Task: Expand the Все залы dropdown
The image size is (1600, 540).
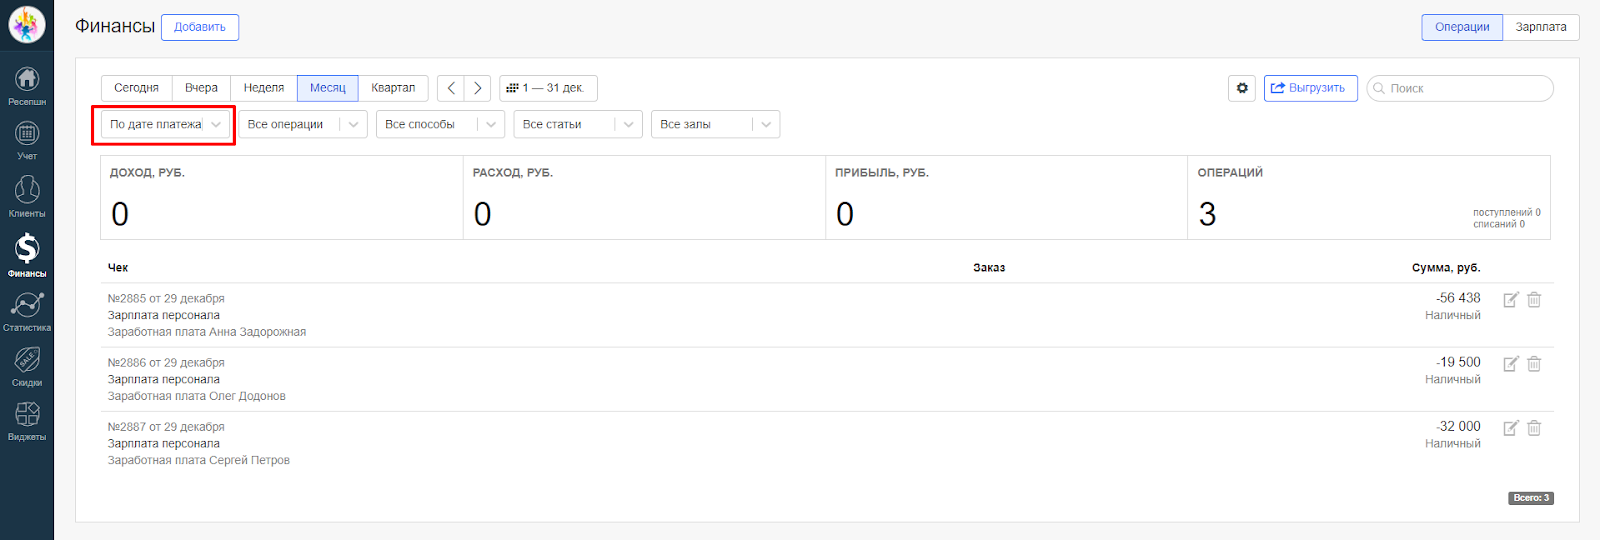Action: point(715,125)
